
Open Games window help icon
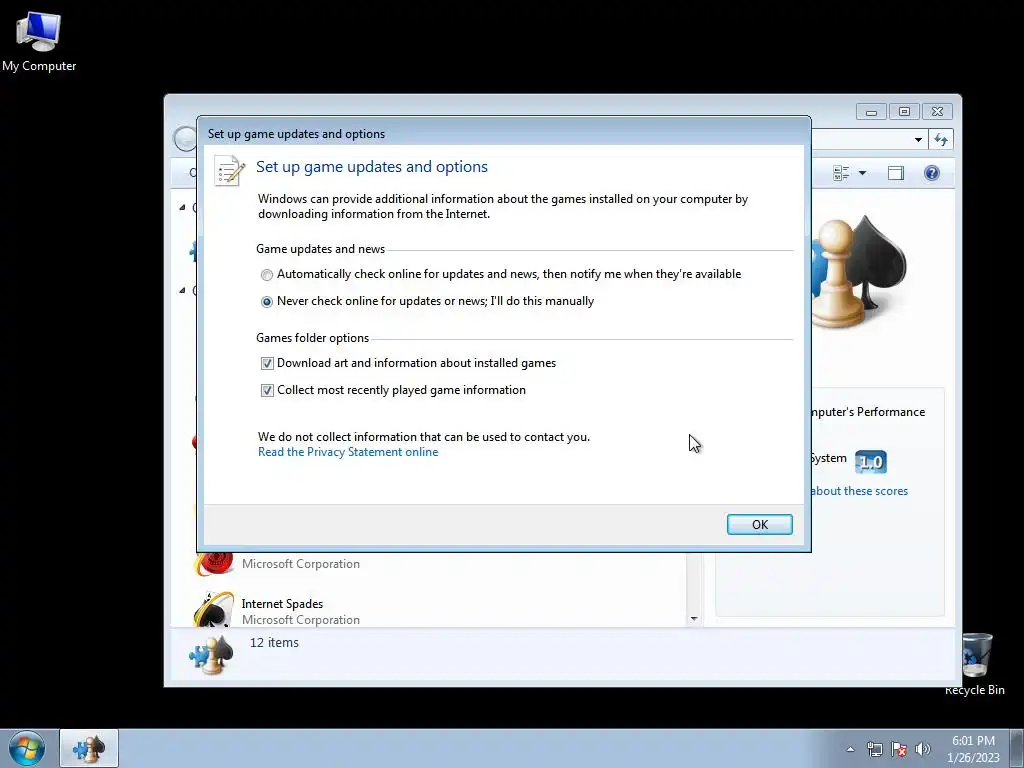point(932,173)
